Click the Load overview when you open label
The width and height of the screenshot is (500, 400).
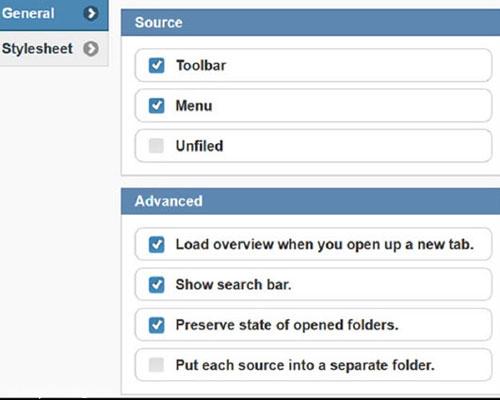click(325, 245)
